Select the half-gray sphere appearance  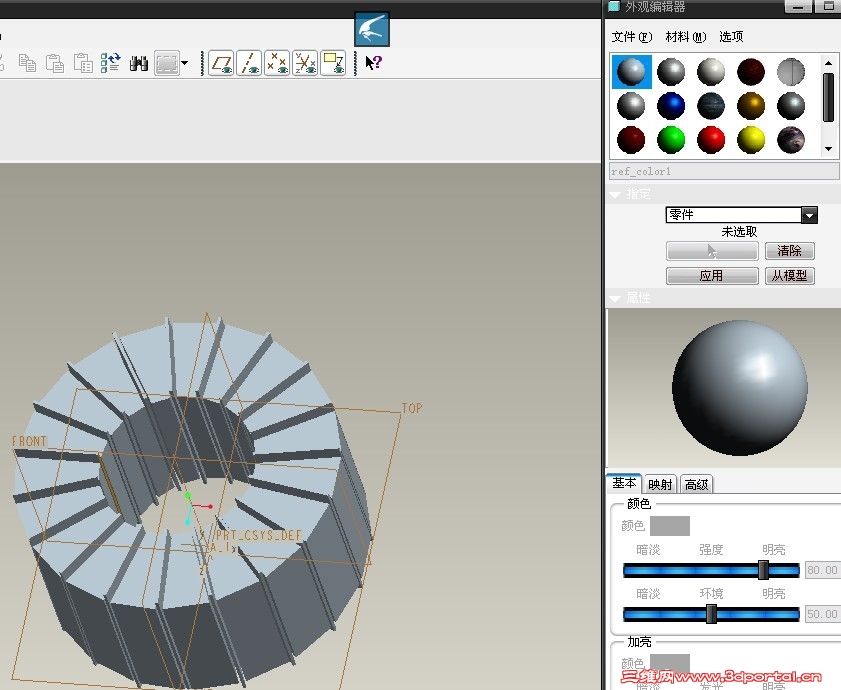click(791, 72)
